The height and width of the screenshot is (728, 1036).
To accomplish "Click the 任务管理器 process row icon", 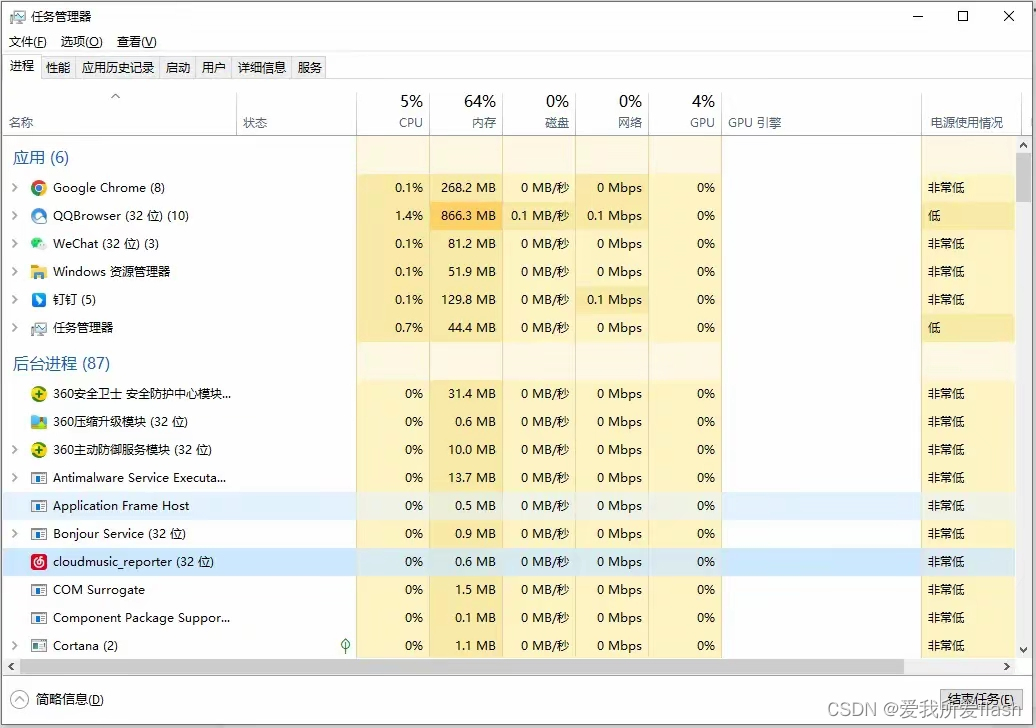I will click(x=39, y=328).
